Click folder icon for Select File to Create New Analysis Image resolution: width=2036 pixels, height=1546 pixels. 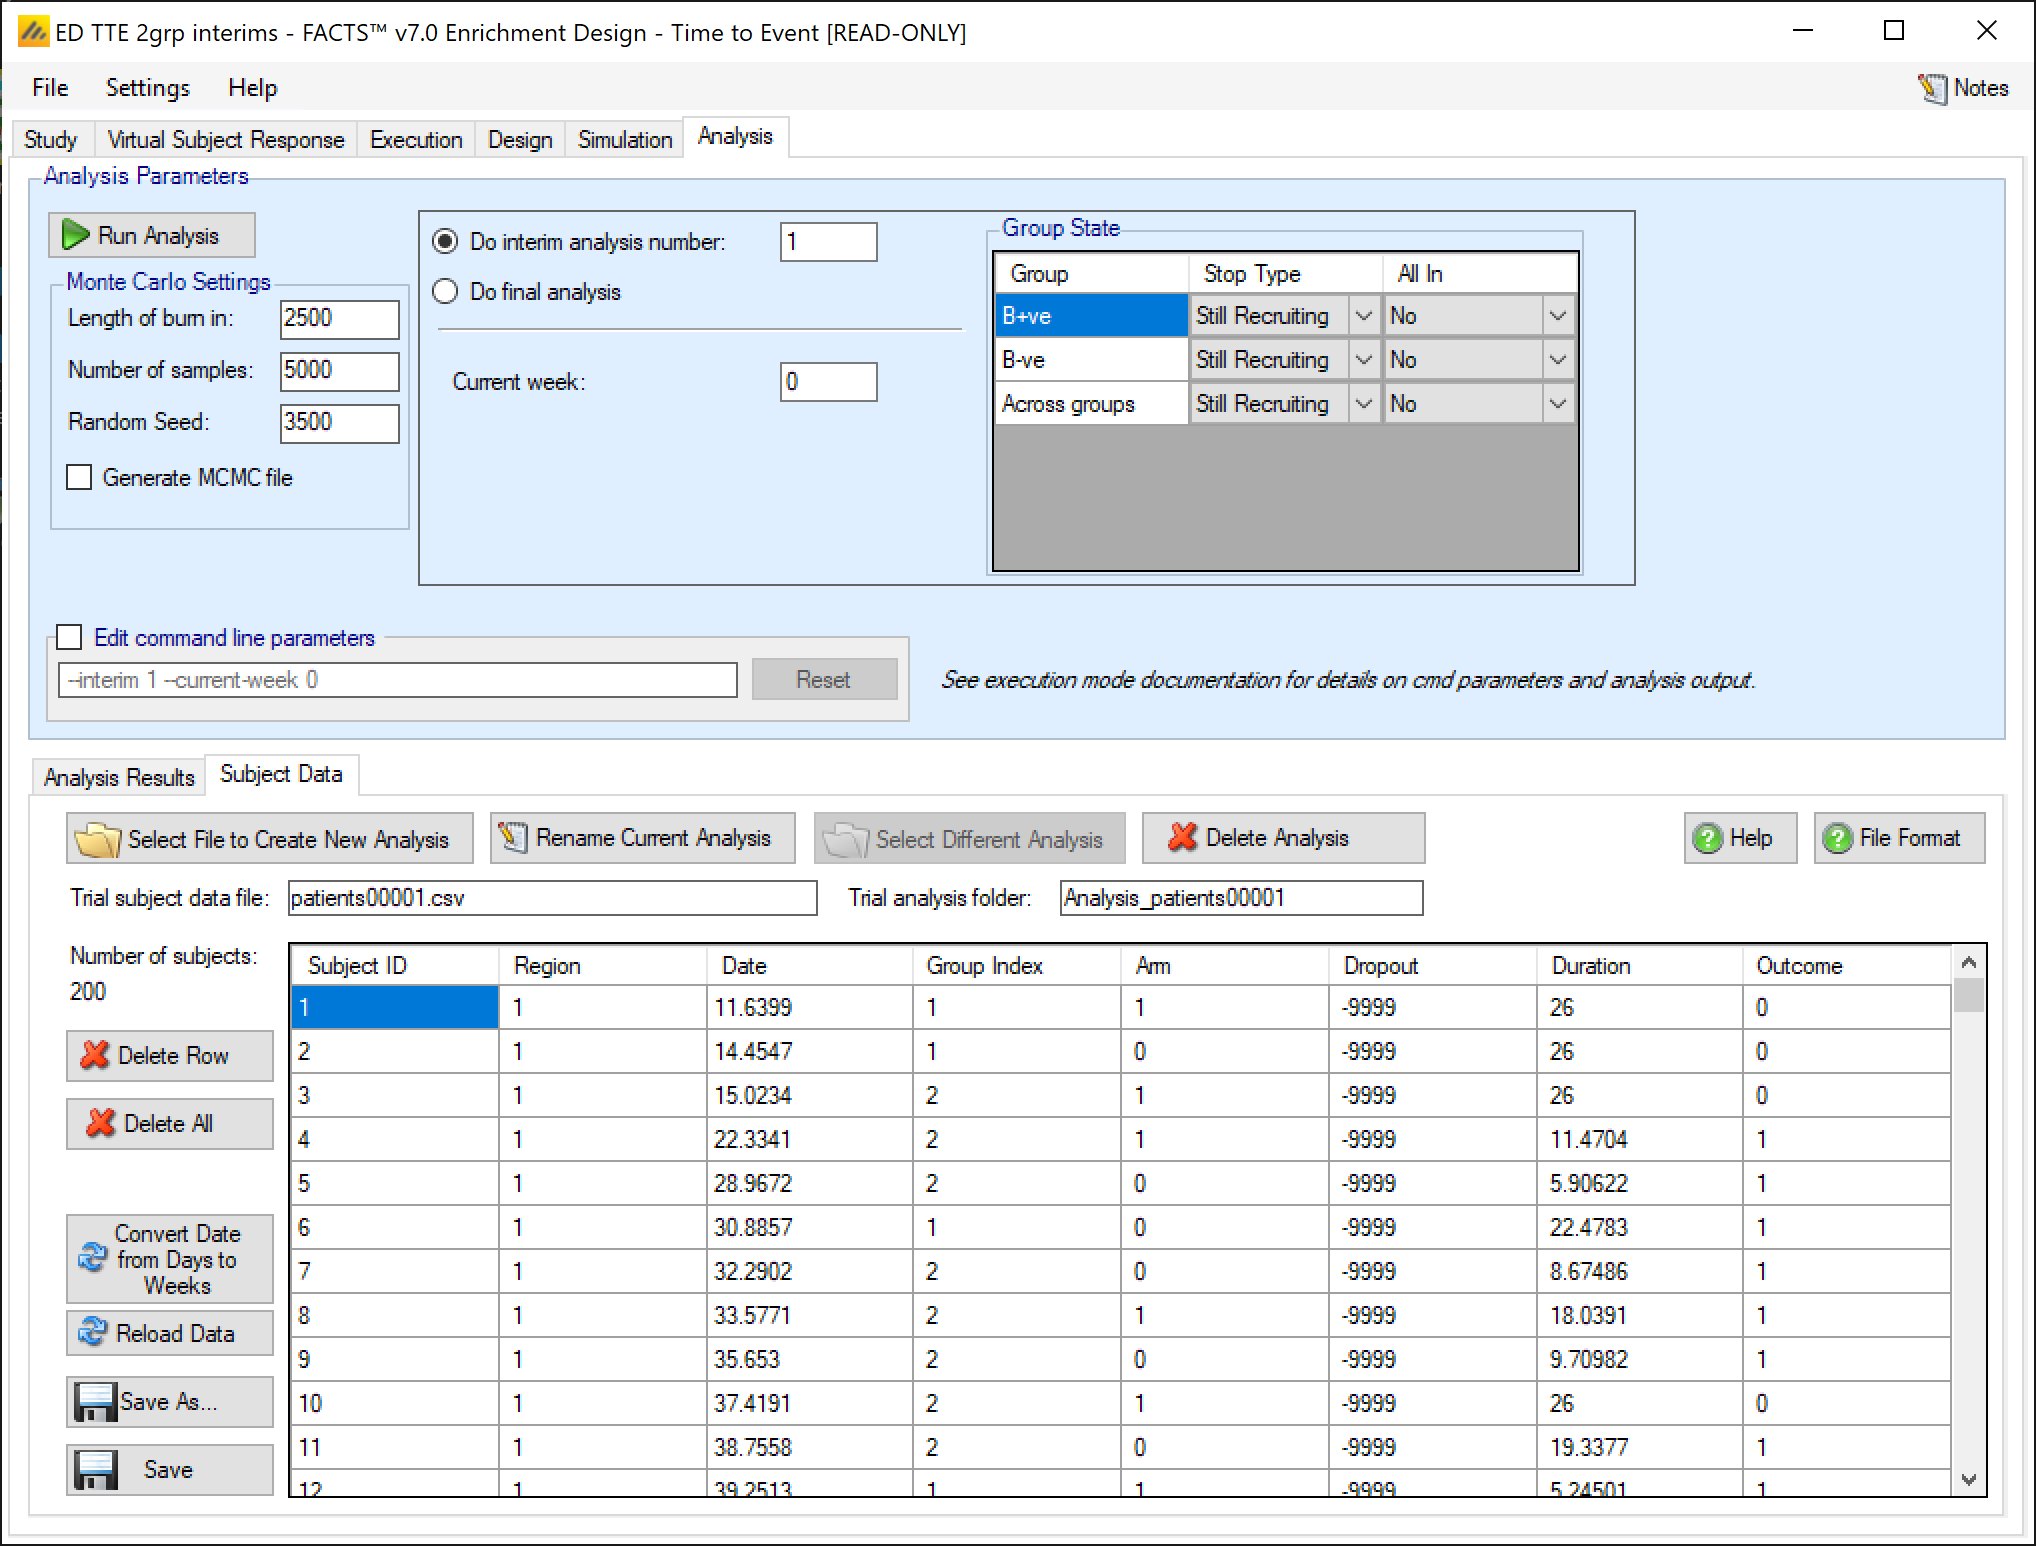click(97, 839)
